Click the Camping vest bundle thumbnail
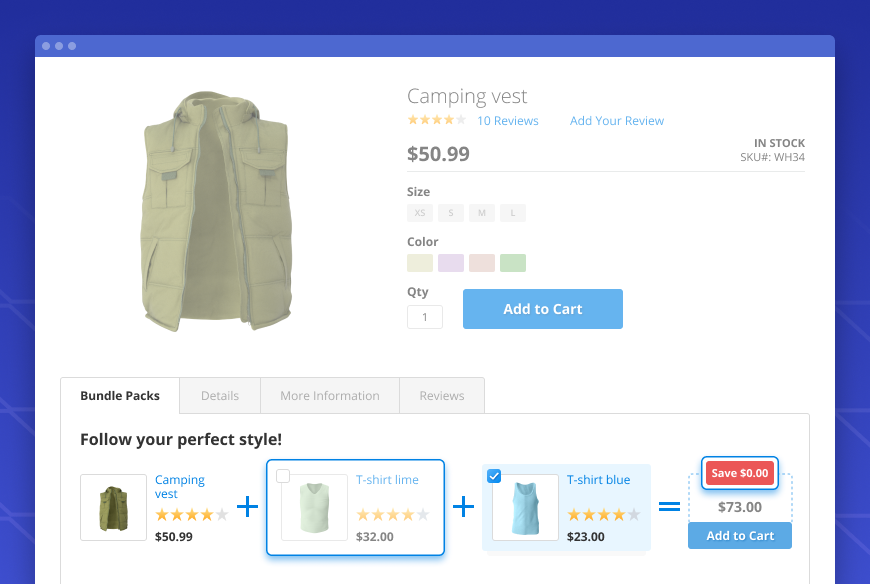The image size is (870, 584). [113, 507]
